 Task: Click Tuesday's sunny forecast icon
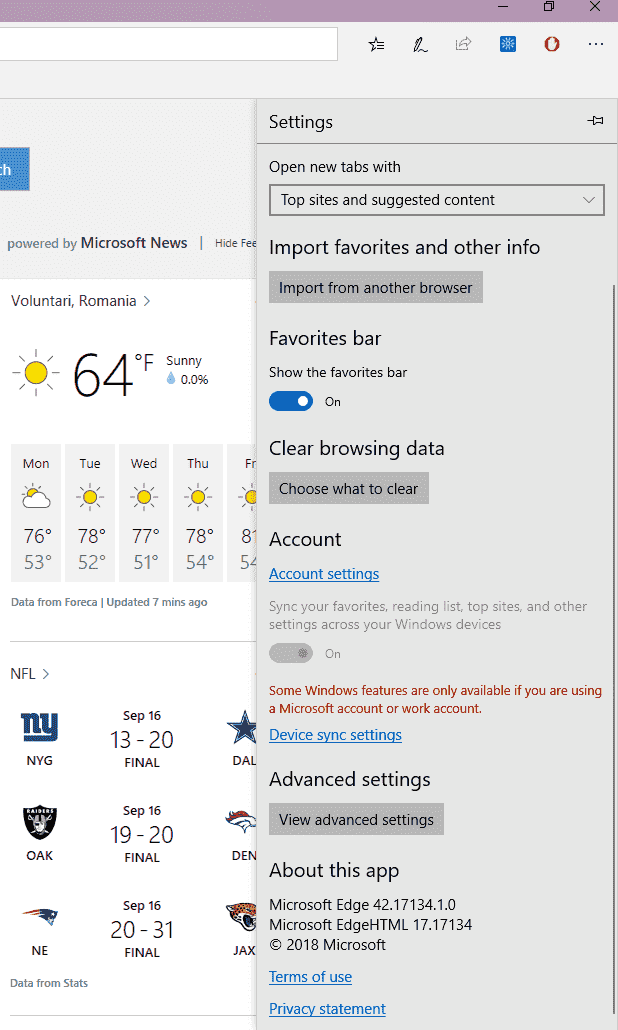pyautogui.click(x=90, y=497)
